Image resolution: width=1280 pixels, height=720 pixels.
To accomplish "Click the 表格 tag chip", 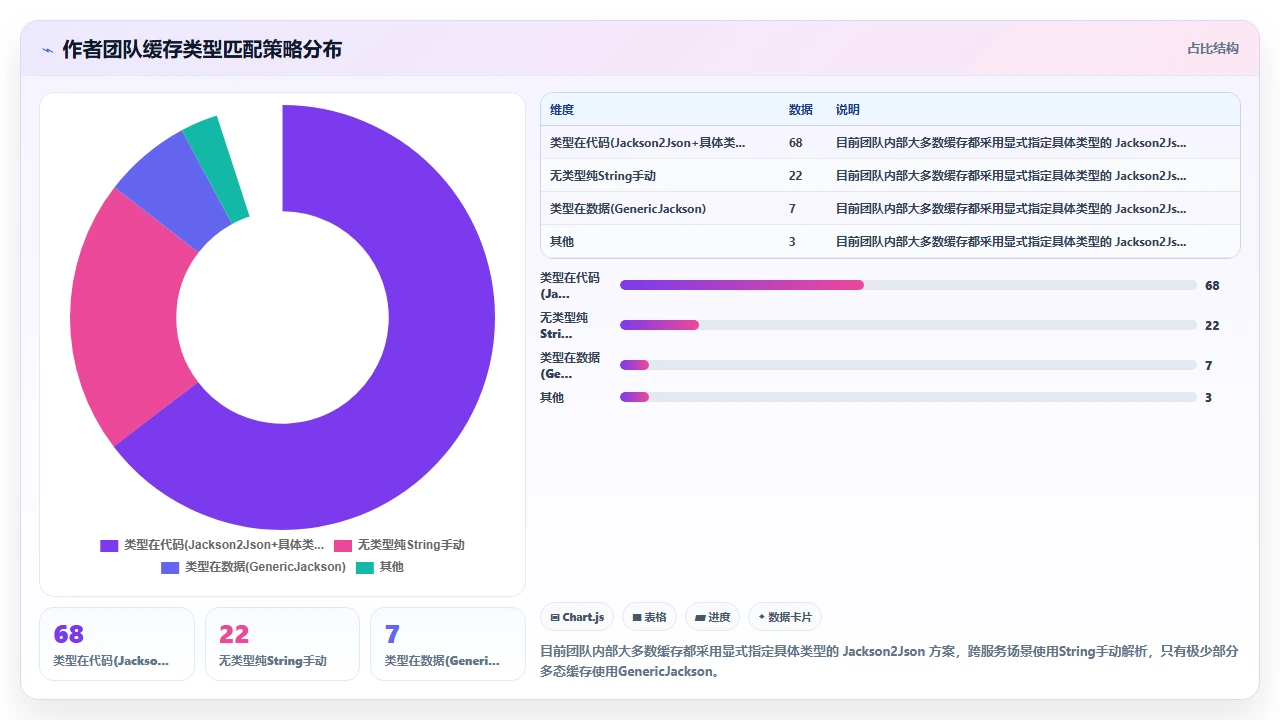I will tap(650, 617).
